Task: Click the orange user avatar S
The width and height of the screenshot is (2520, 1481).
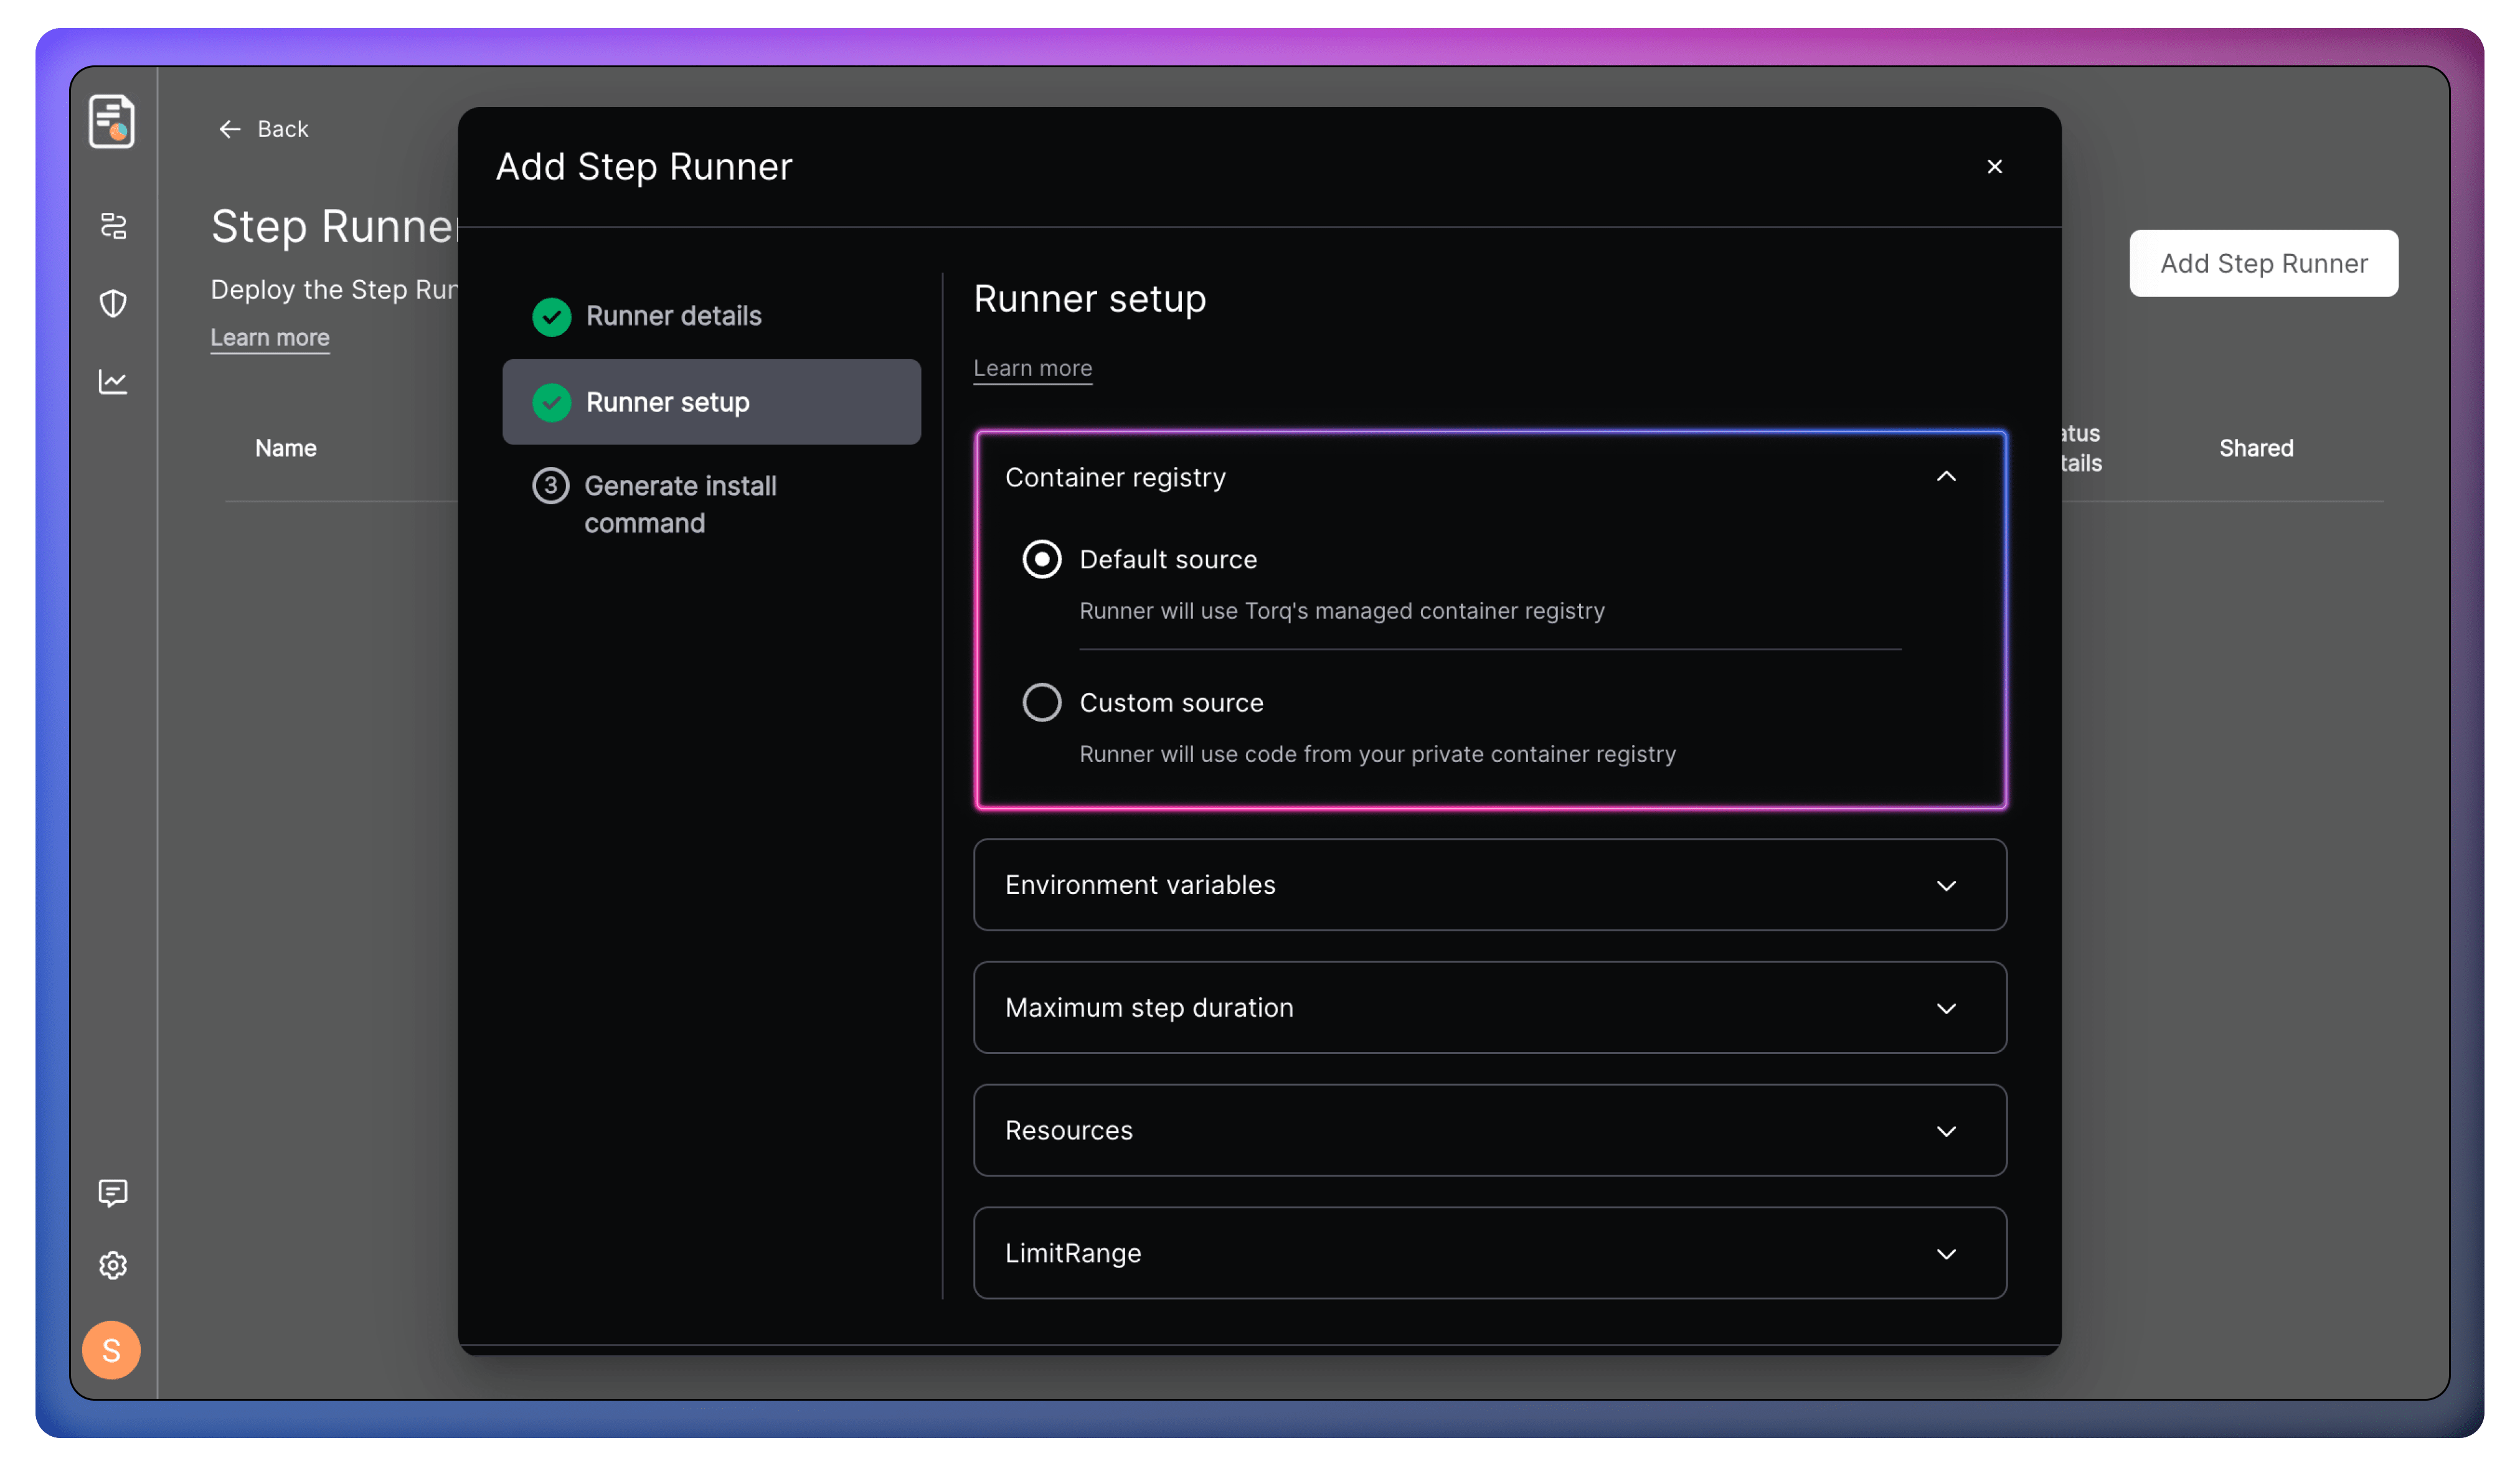Action: tap(111, 1350)
